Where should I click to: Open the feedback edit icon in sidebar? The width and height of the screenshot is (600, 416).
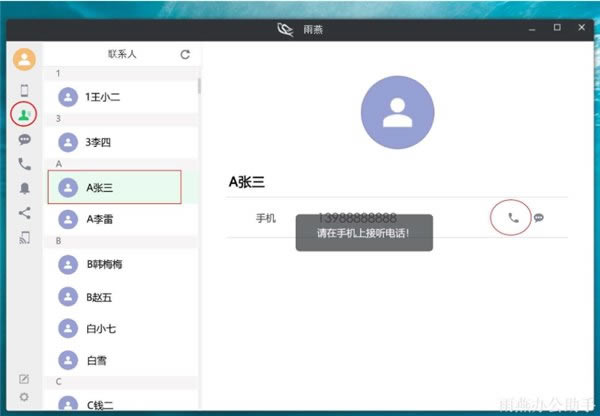tap(24, 379)
